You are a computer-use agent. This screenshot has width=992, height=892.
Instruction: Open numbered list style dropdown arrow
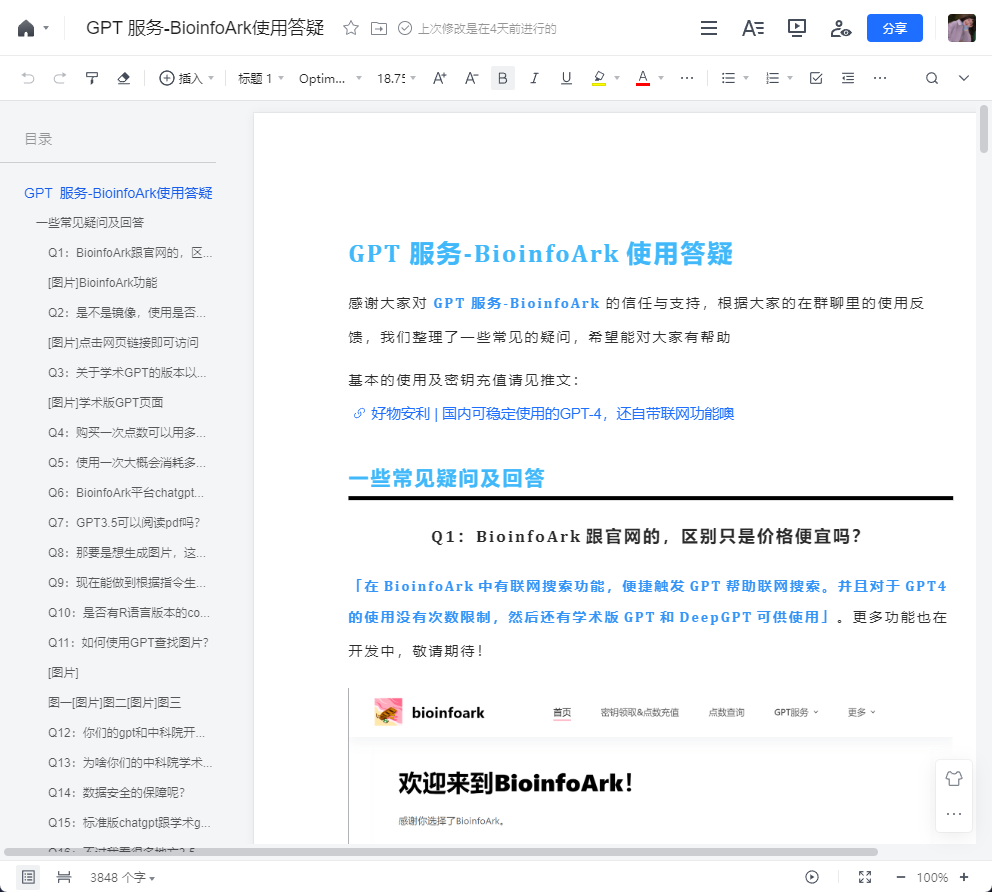pos(790,78)
